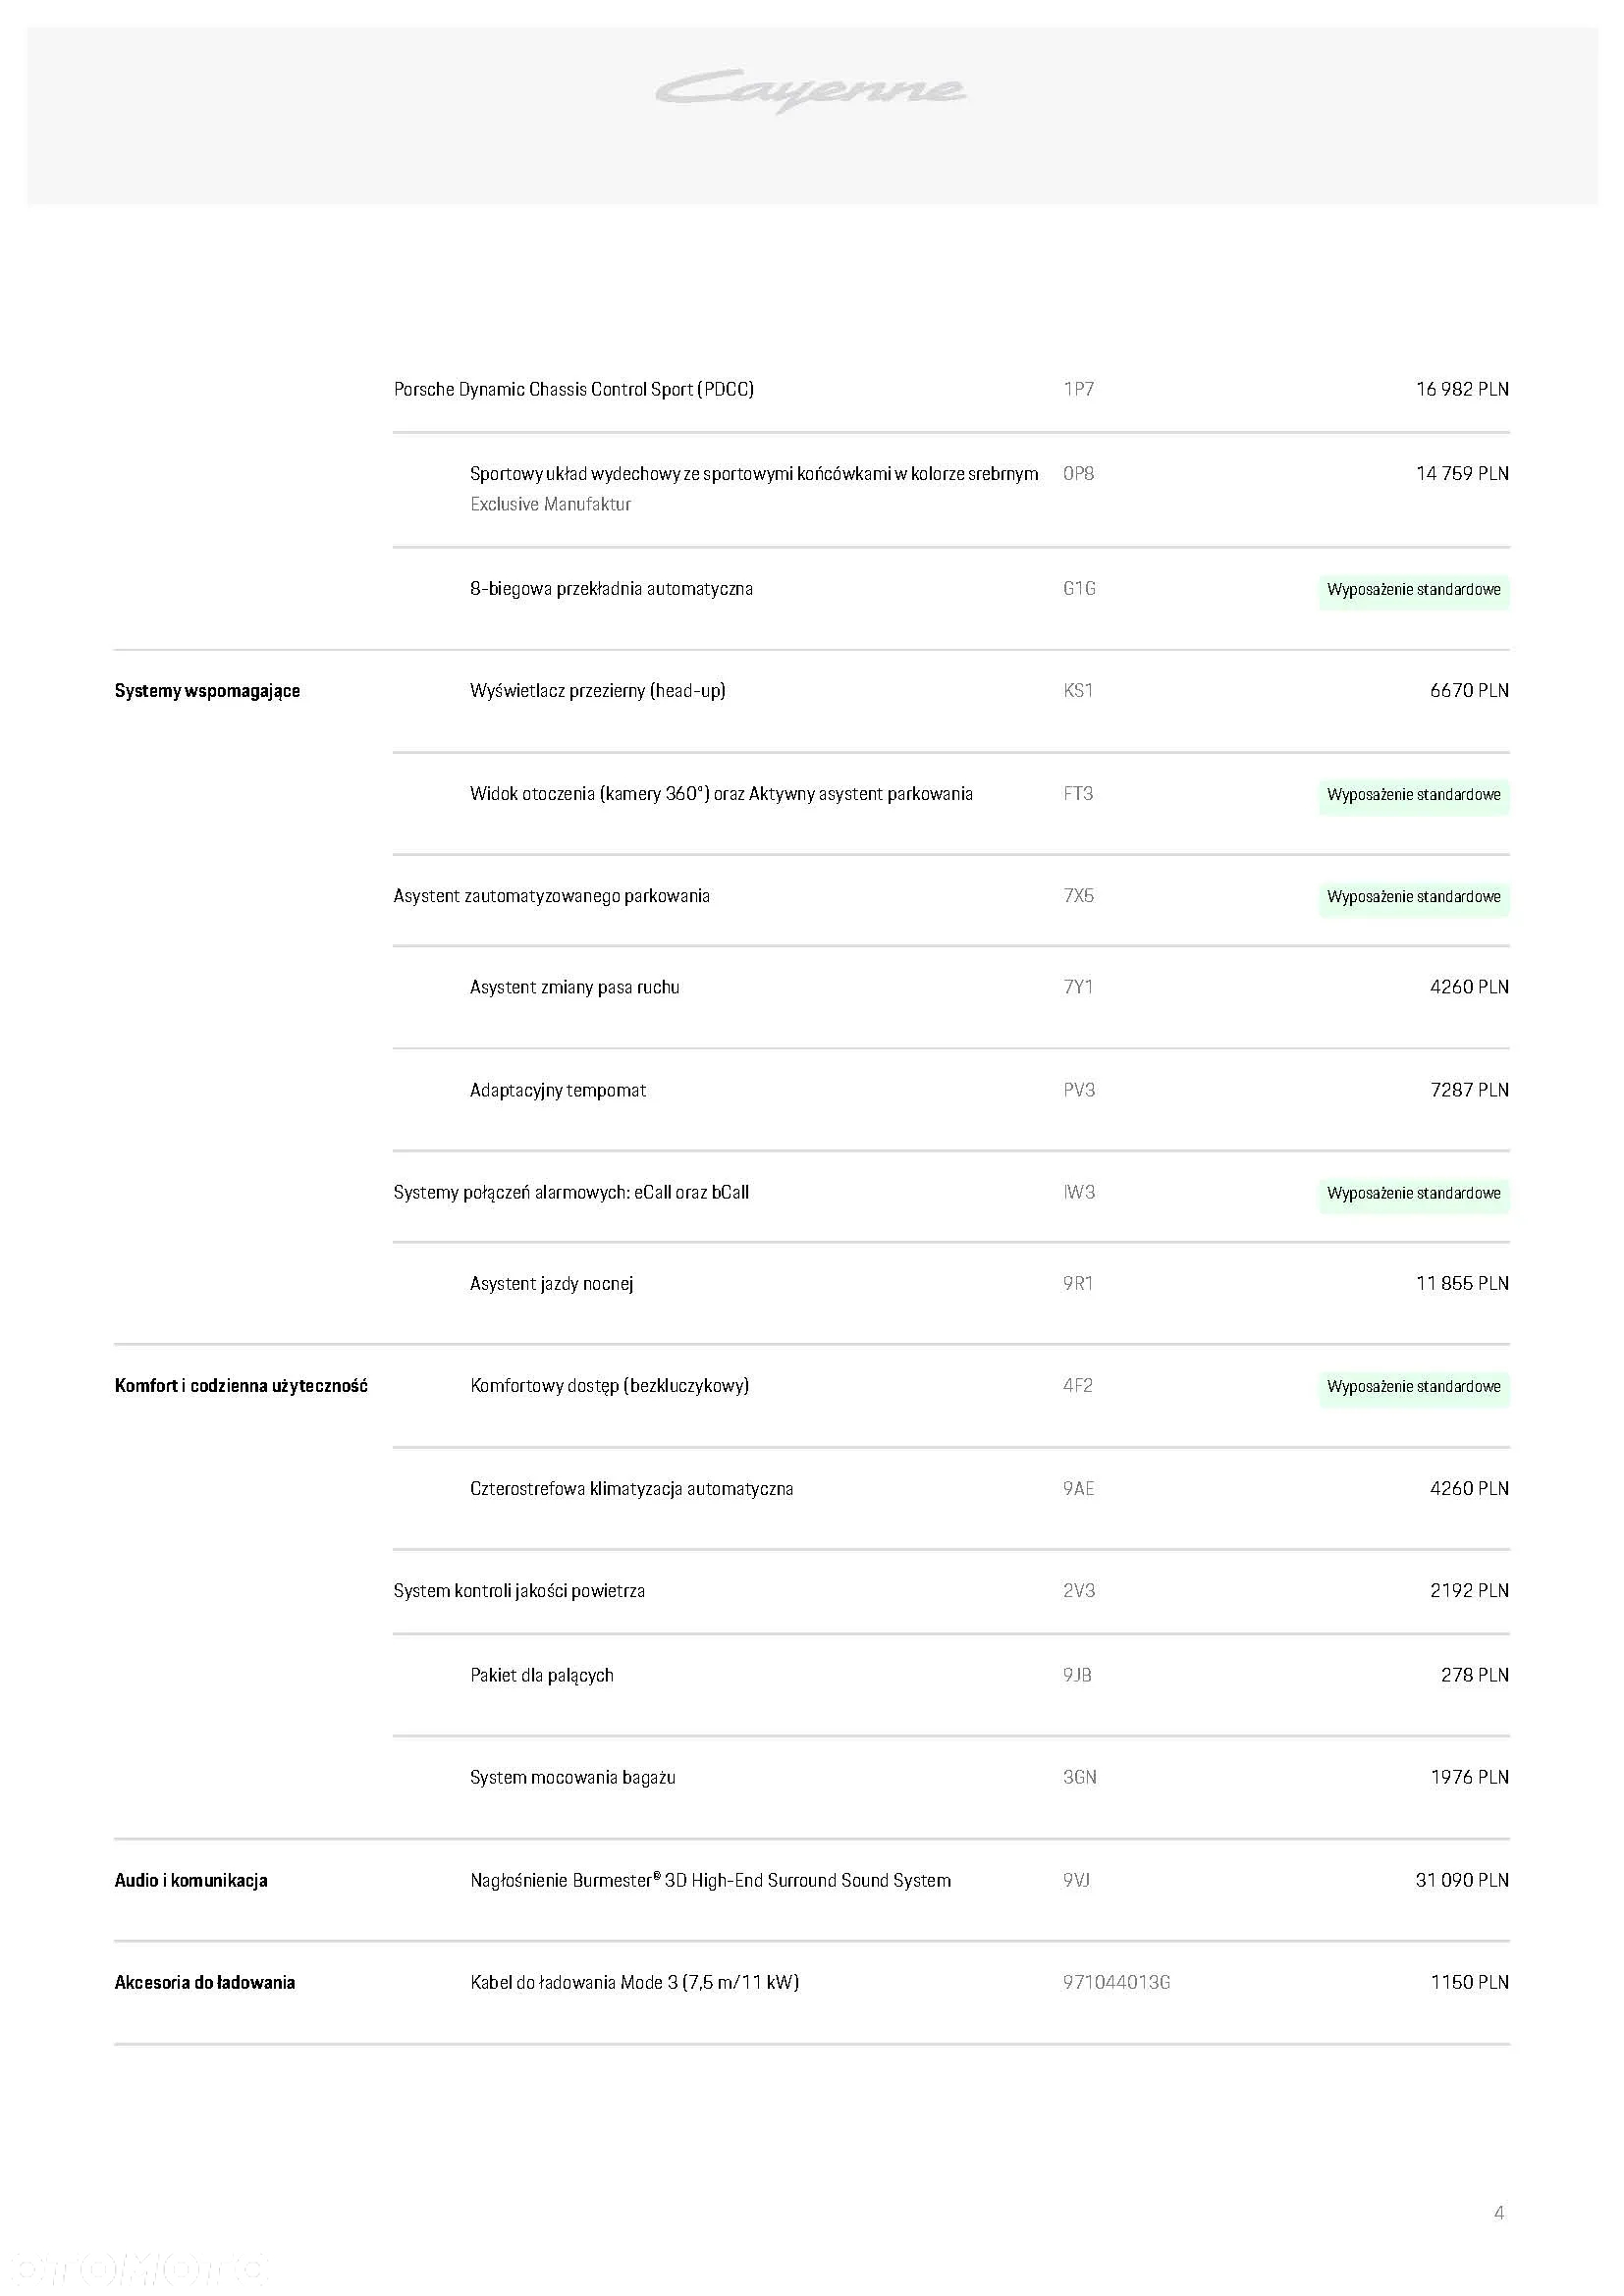Click Komfort i codzienna użyteczność heading
1624x2296 pixels.
241,1386
